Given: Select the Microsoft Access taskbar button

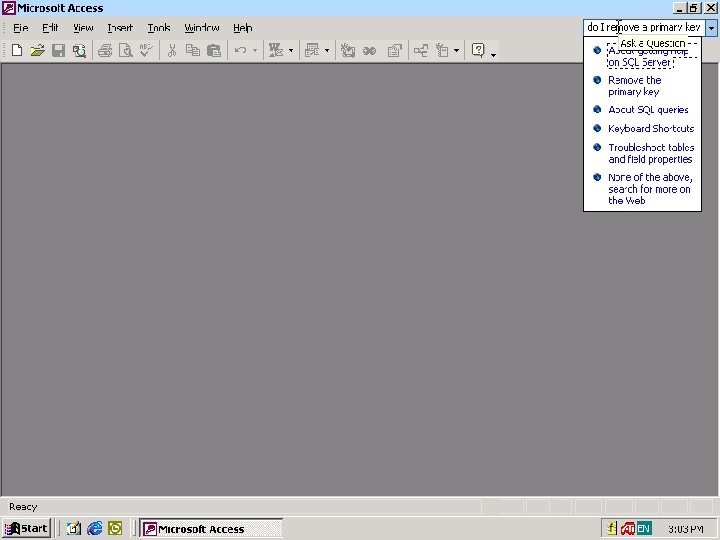Looking at the screenshot, I should click(211, 529).
